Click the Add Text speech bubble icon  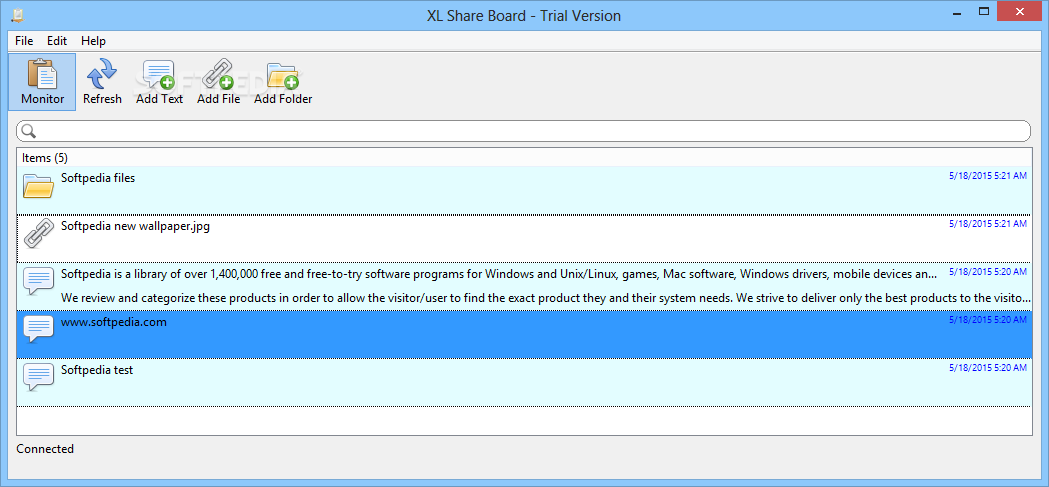pos(159,74)
